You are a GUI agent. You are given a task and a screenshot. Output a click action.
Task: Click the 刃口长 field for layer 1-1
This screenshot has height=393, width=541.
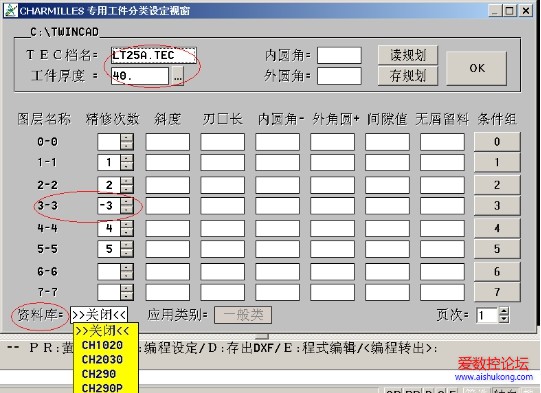coord(223,162)
